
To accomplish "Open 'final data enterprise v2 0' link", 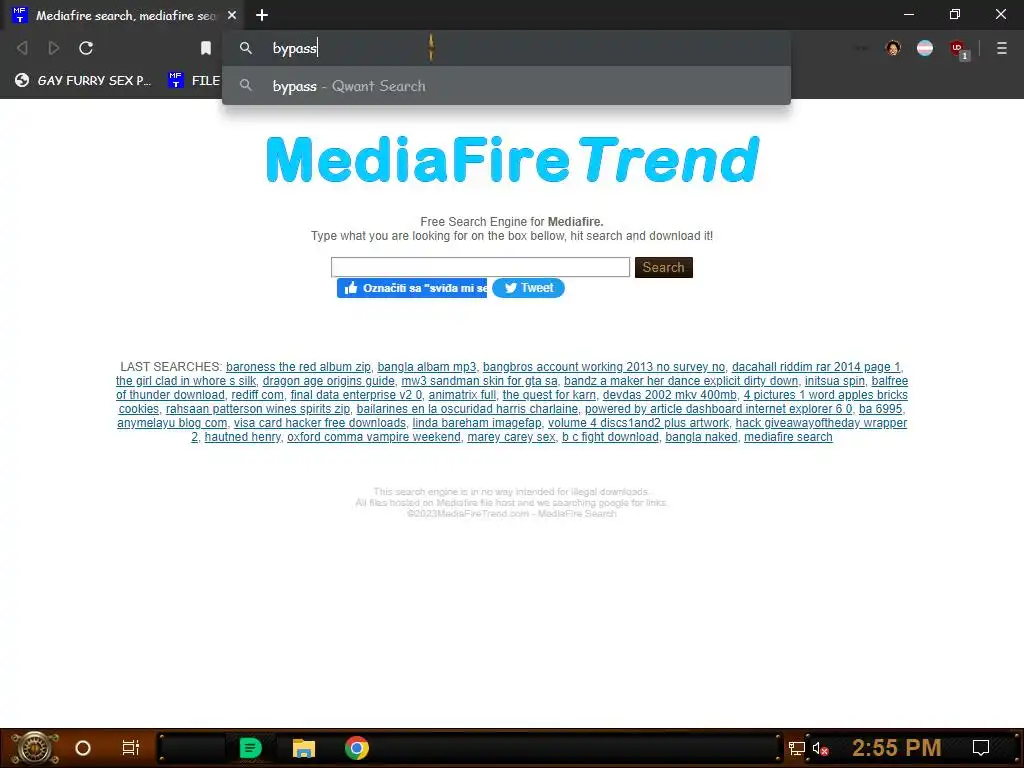I will click(356, 395).
